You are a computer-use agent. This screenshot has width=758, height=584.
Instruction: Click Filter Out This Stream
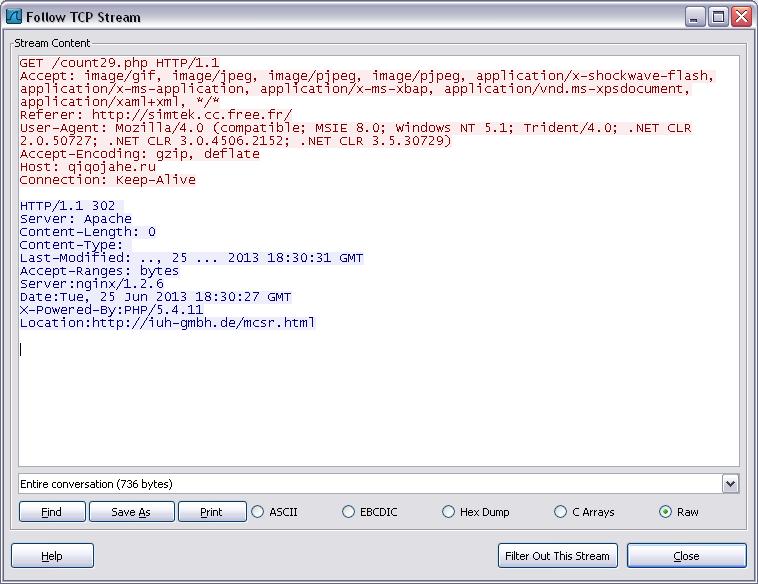(558, 556)
